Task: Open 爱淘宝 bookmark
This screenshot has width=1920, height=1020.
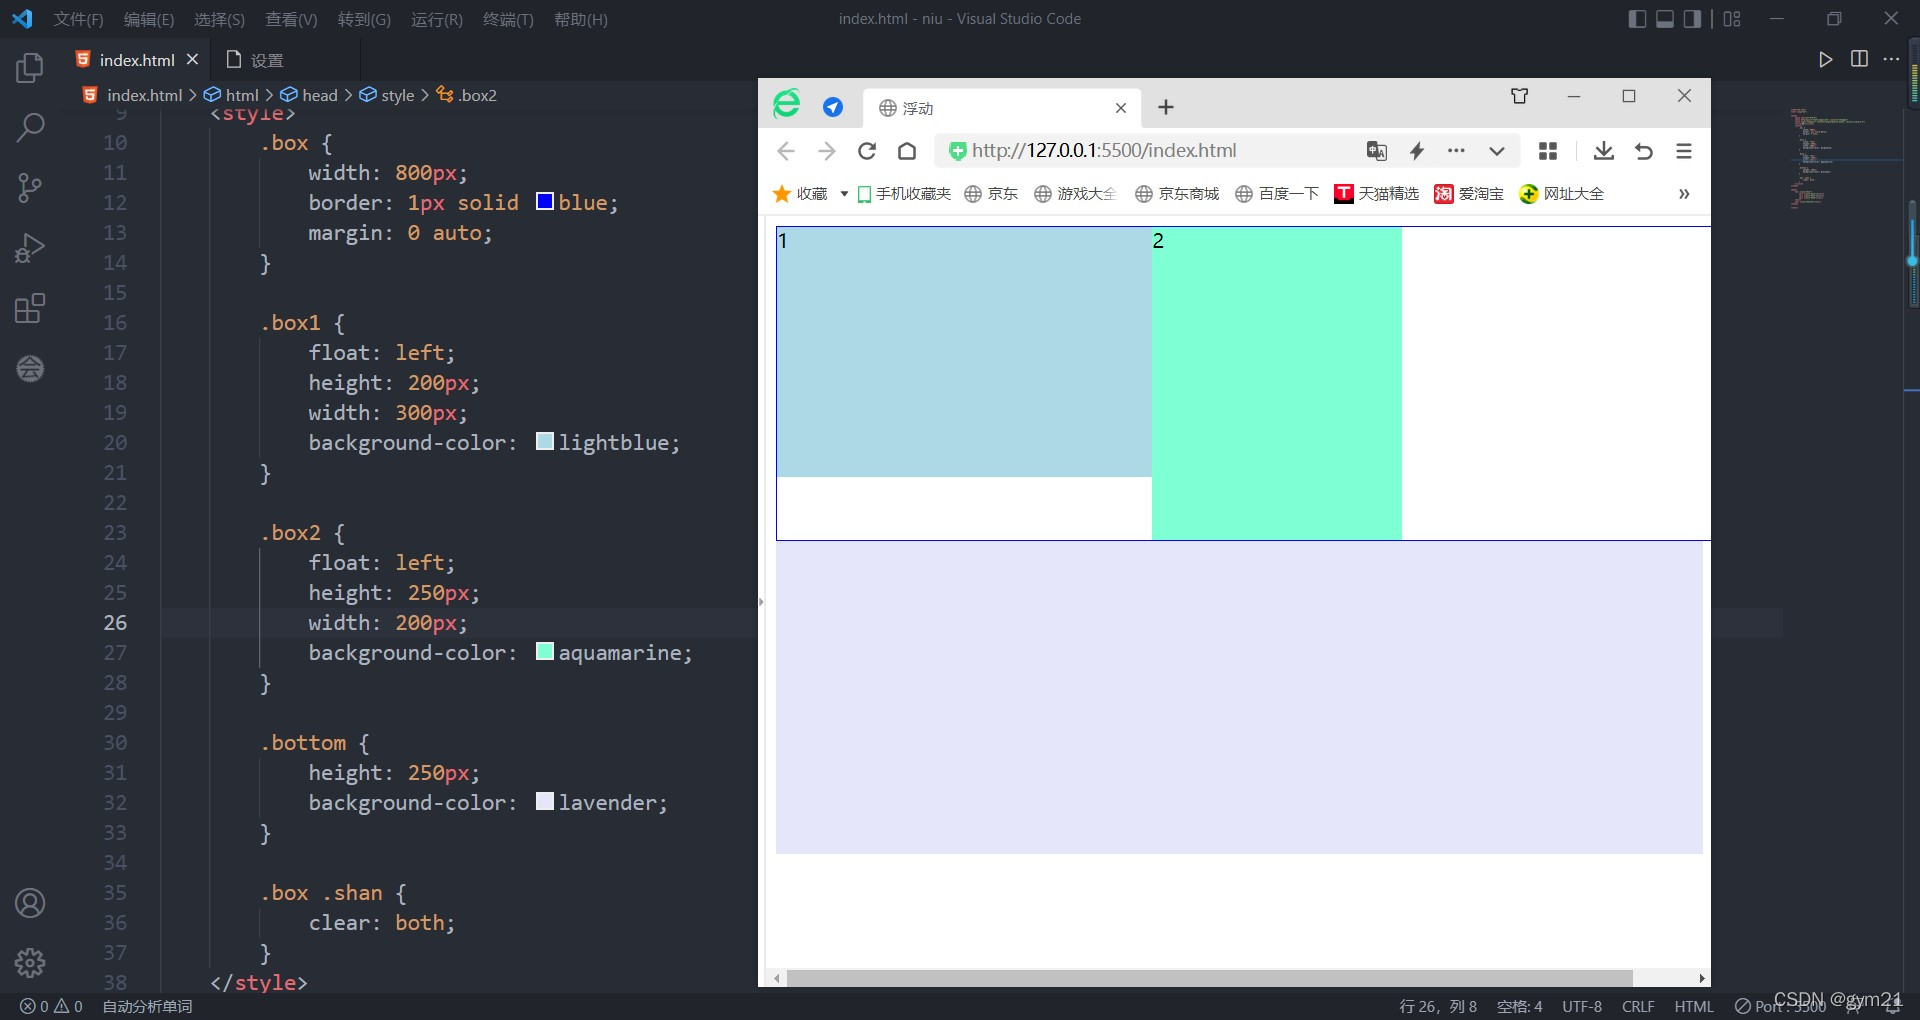Action: pyautogui.click(x=1468, y=194)
